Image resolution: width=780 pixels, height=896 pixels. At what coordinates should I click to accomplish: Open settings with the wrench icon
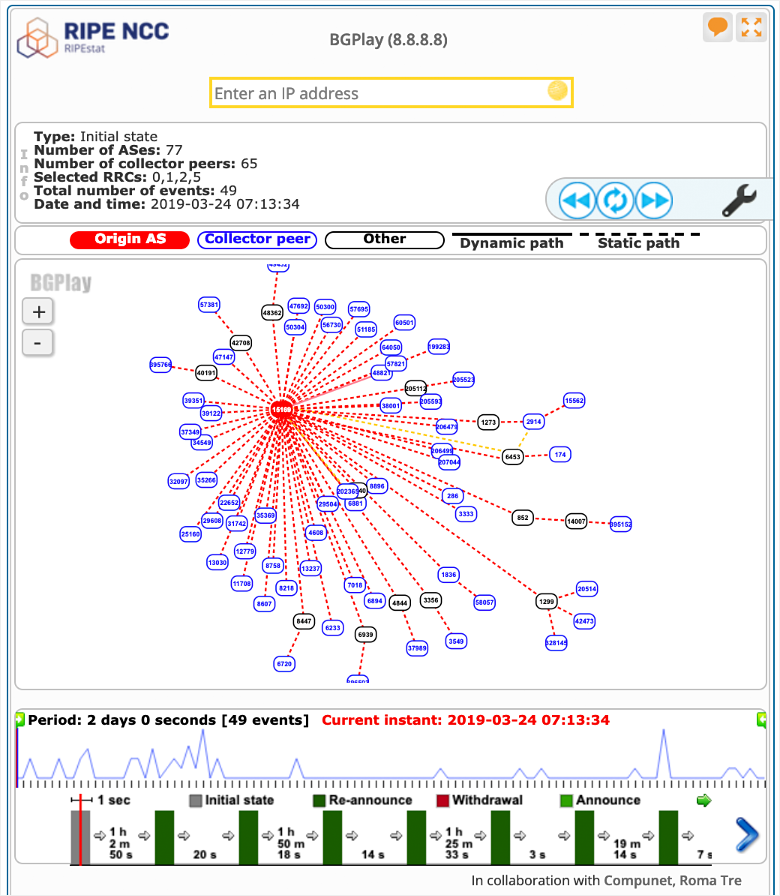(739, 201)
